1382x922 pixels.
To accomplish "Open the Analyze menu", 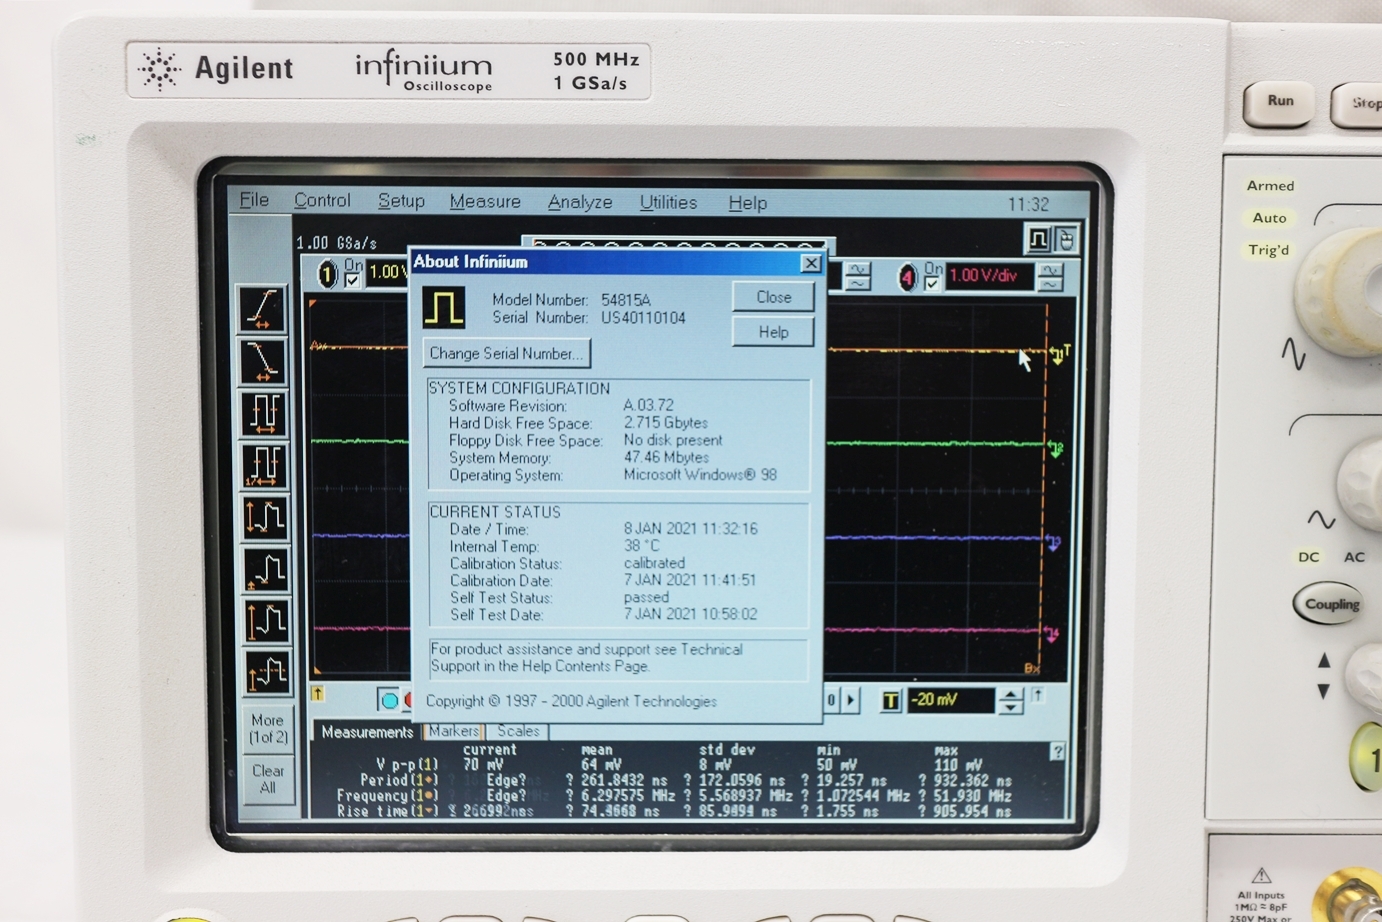I will (x=580, y=203).
